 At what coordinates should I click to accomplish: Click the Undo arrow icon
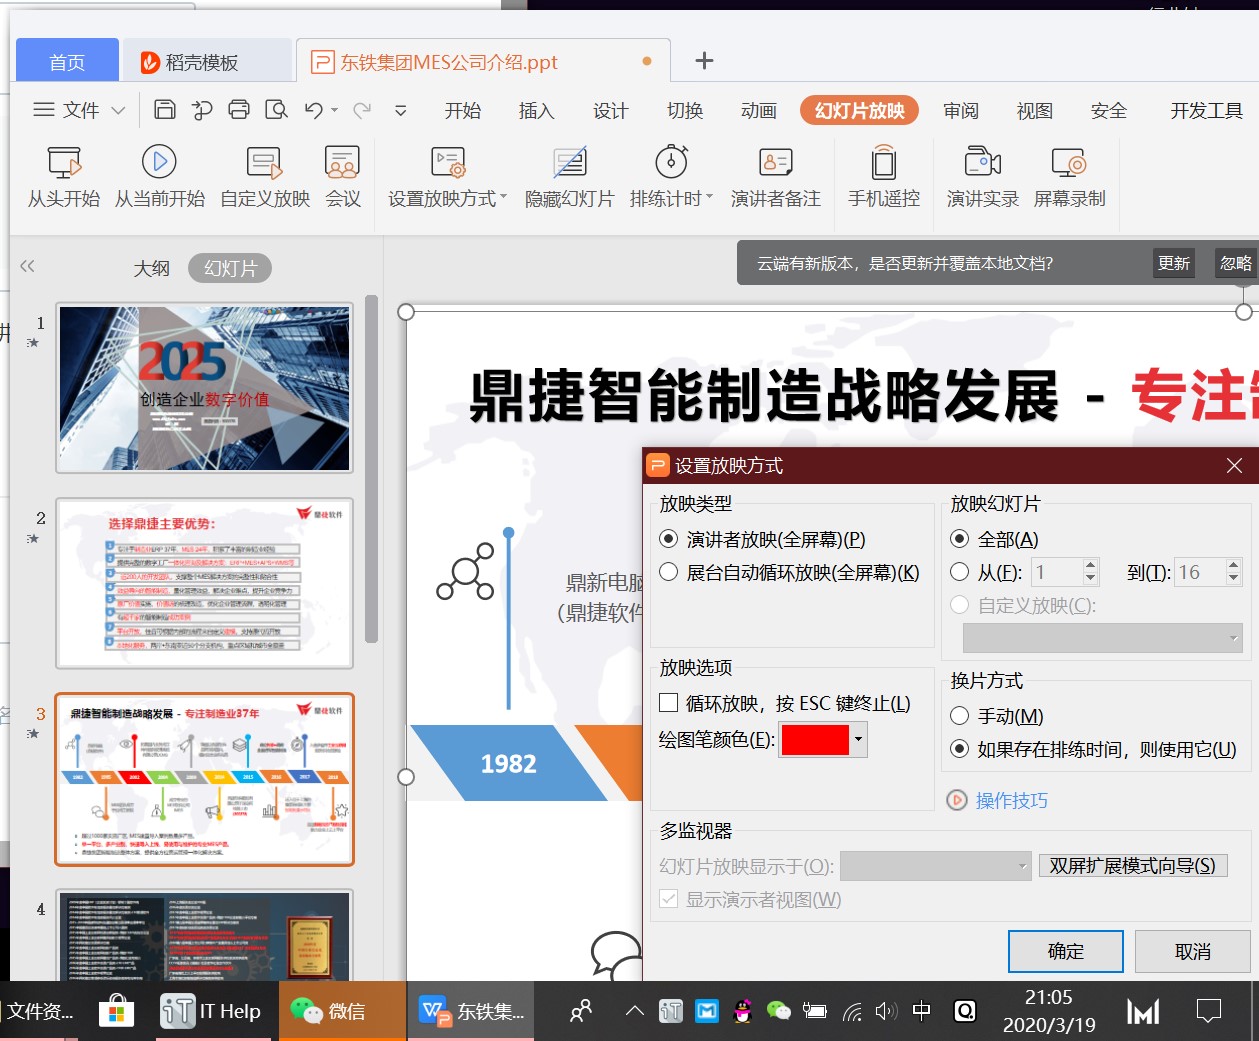(x=314, y=110)
